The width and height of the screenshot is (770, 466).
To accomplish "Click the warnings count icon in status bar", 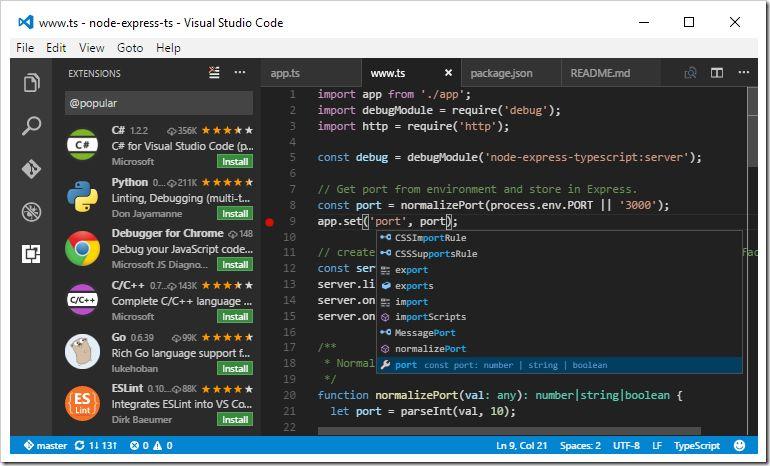I will pyautogui.click(x=157, y=446).
